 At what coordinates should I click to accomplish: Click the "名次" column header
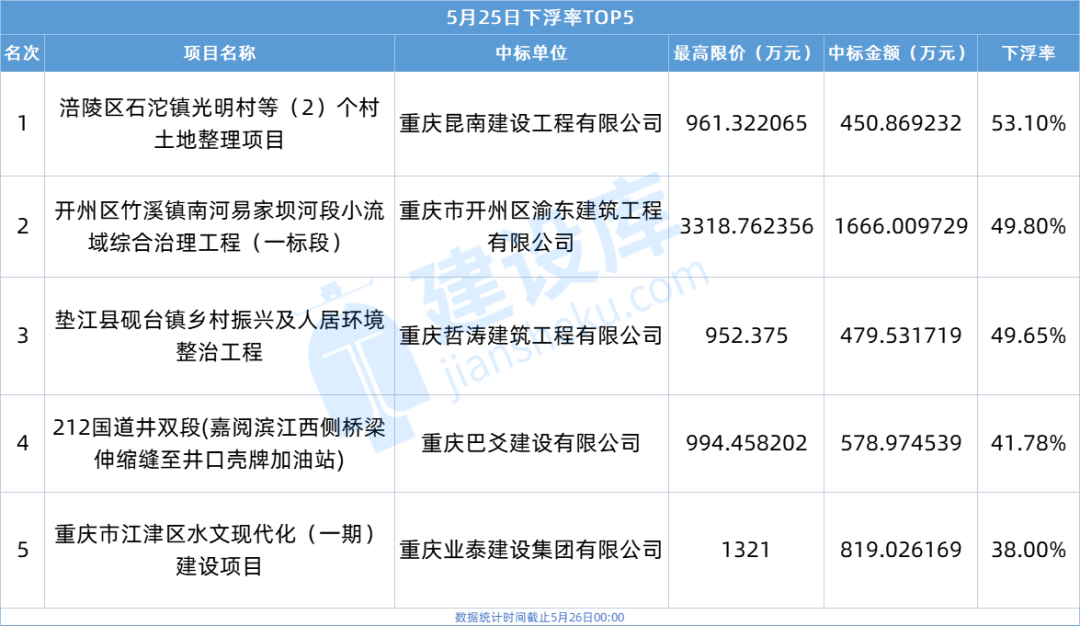[22, 53]
